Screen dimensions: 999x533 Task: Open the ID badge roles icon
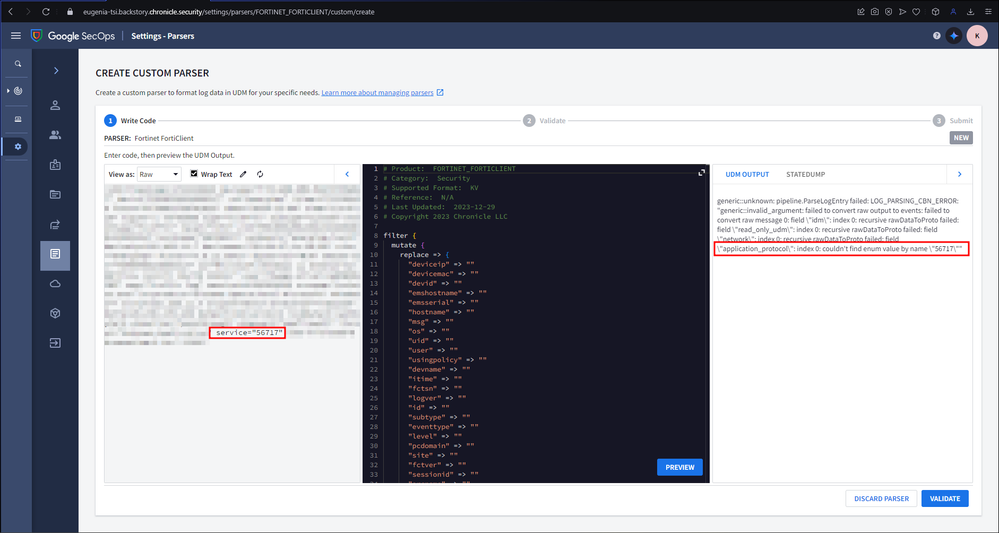coord(55,165)
